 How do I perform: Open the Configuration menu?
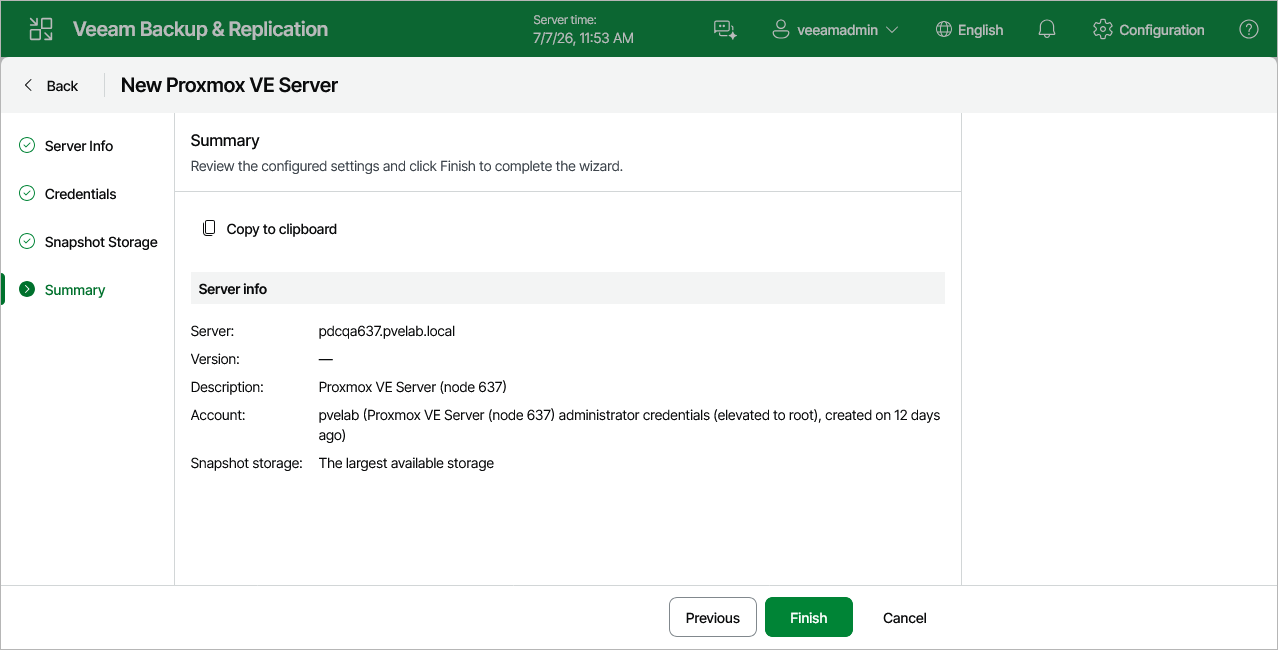[x=1149, y=30]
